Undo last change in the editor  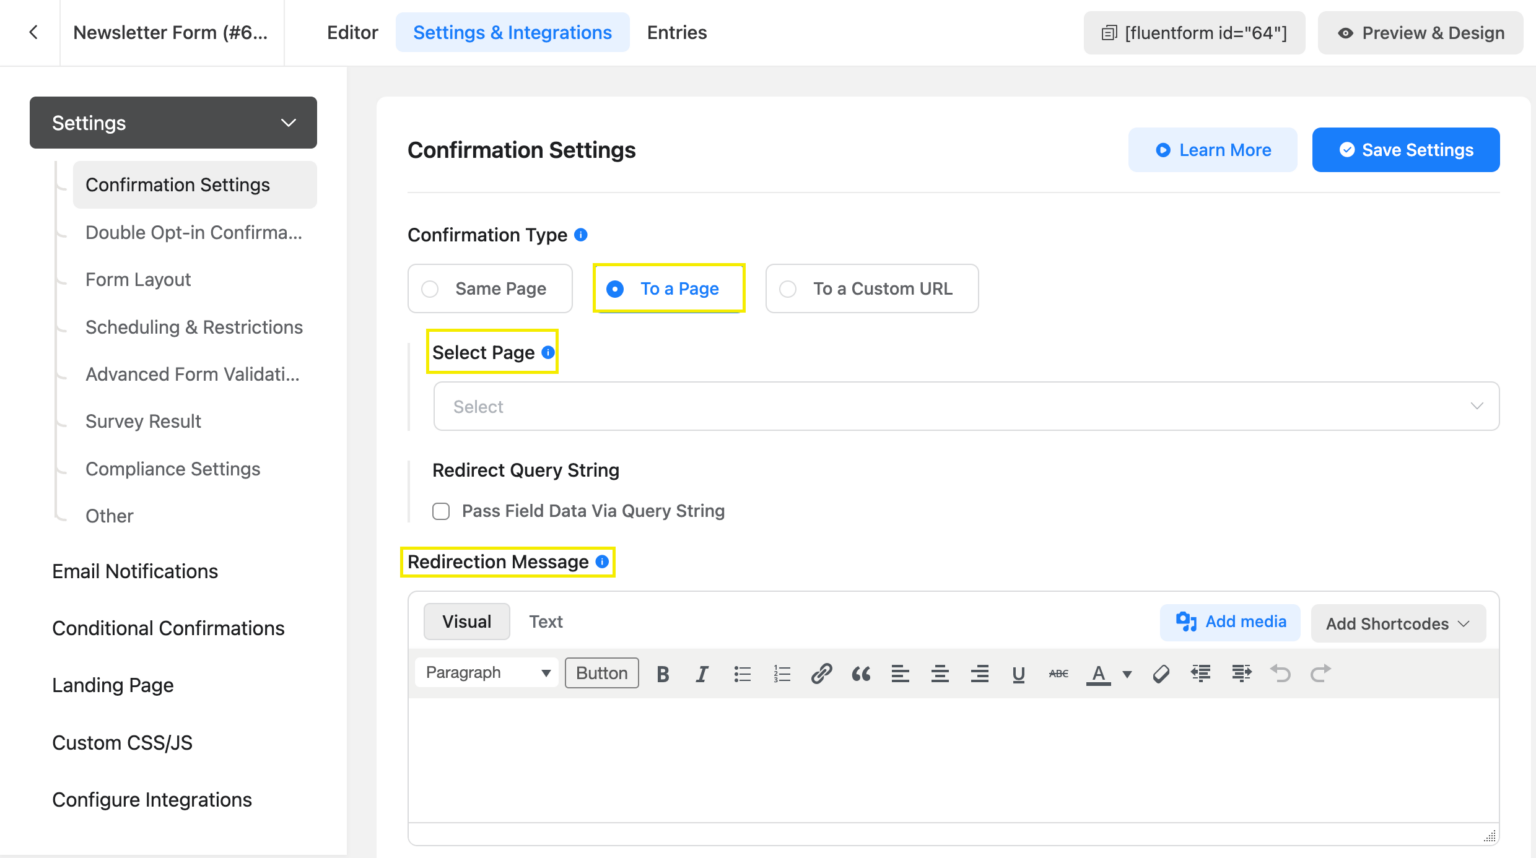[x=1281, y=673]
